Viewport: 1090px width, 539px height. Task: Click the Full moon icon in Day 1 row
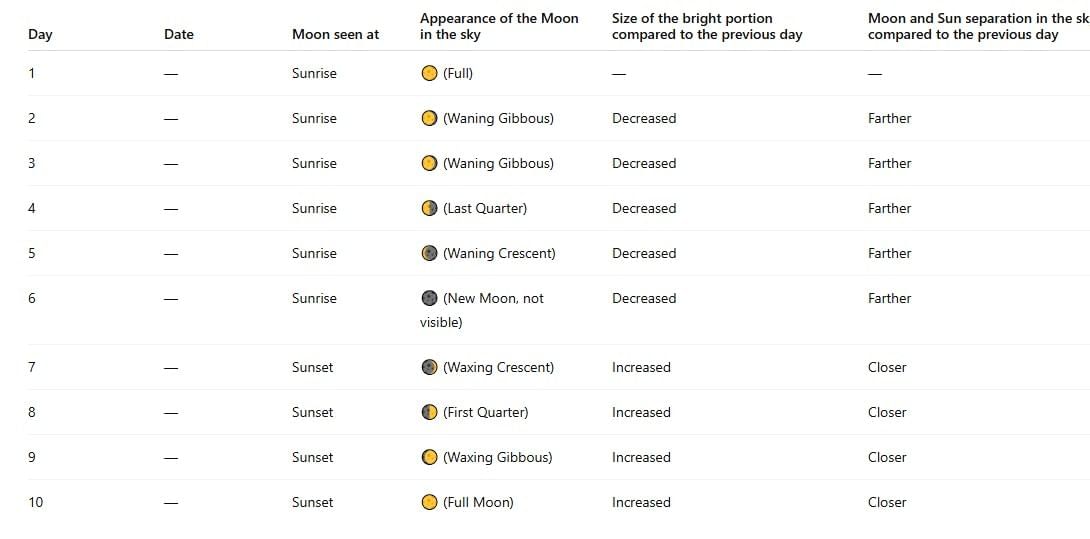(429, 73)
